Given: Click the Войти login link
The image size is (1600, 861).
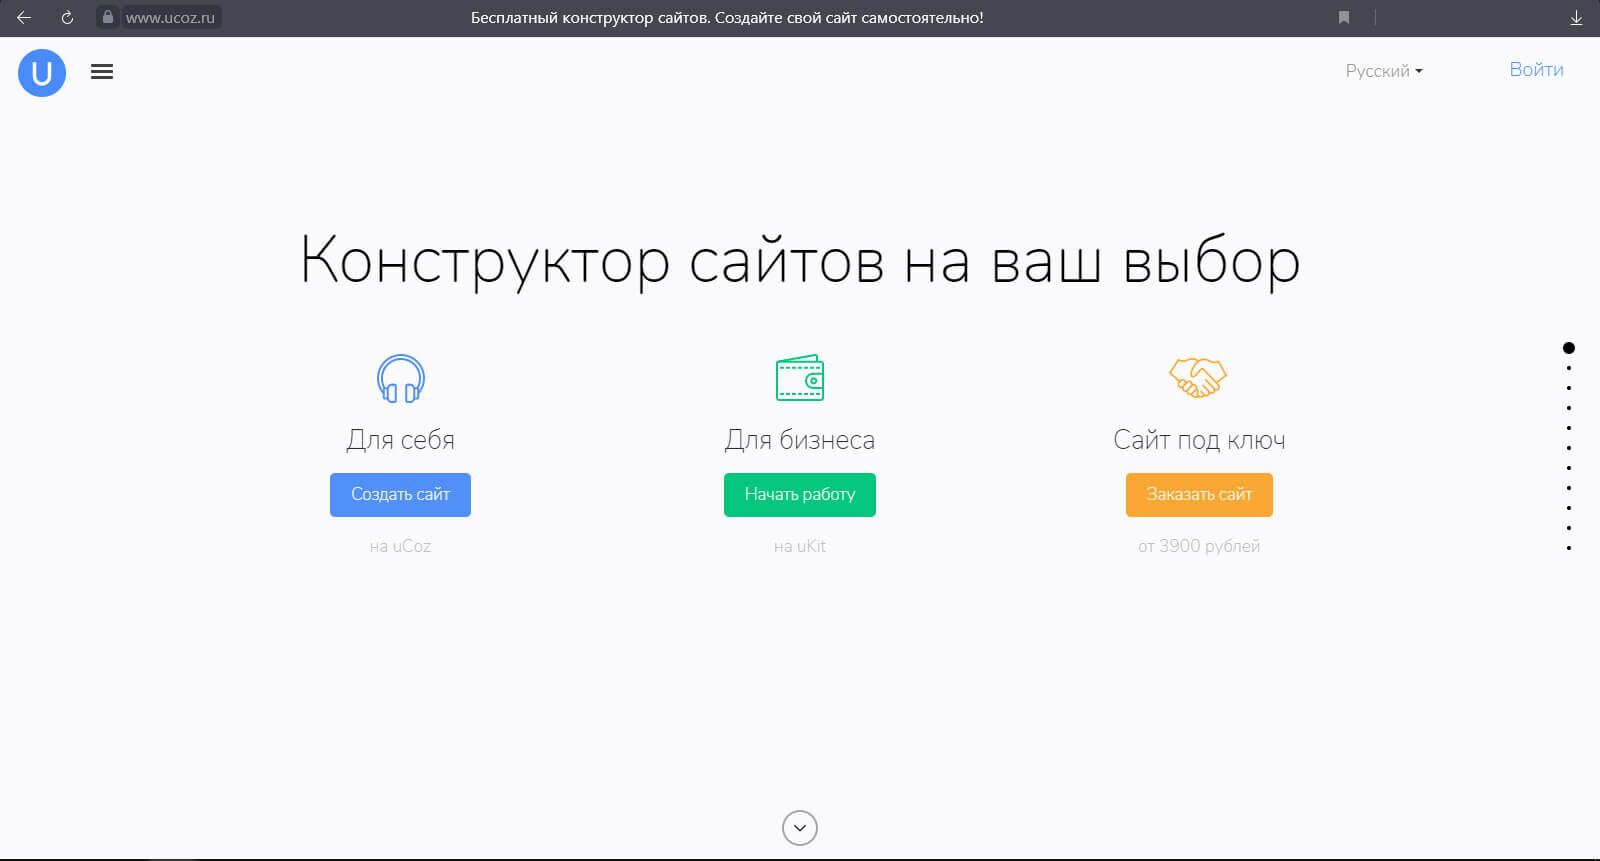Looking at the screenshot, I should (x=1536, y=70).
